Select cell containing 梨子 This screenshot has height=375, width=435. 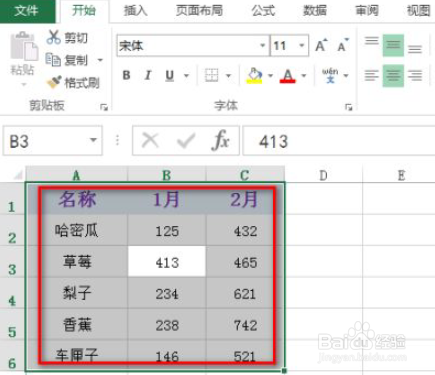click(77, 293)
